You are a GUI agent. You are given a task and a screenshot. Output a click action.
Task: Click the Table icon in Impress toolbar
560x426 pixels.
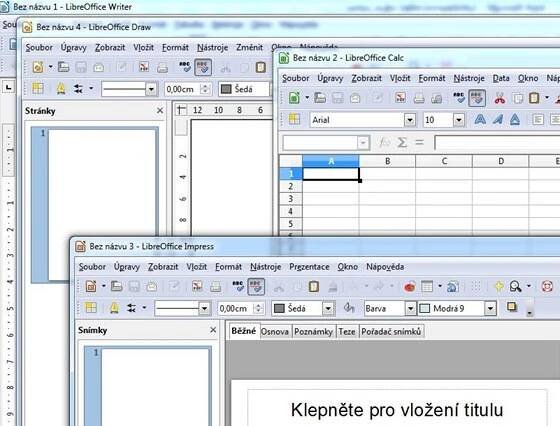click(x=427, y=286)
